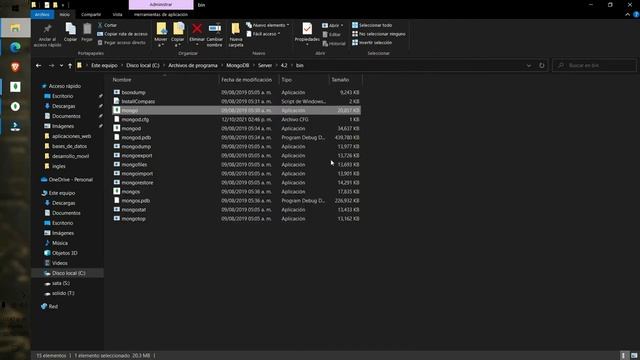The image size is (640, 360).
Task: Click Historial in the ribbon
Action: click(x=334, y=43)
